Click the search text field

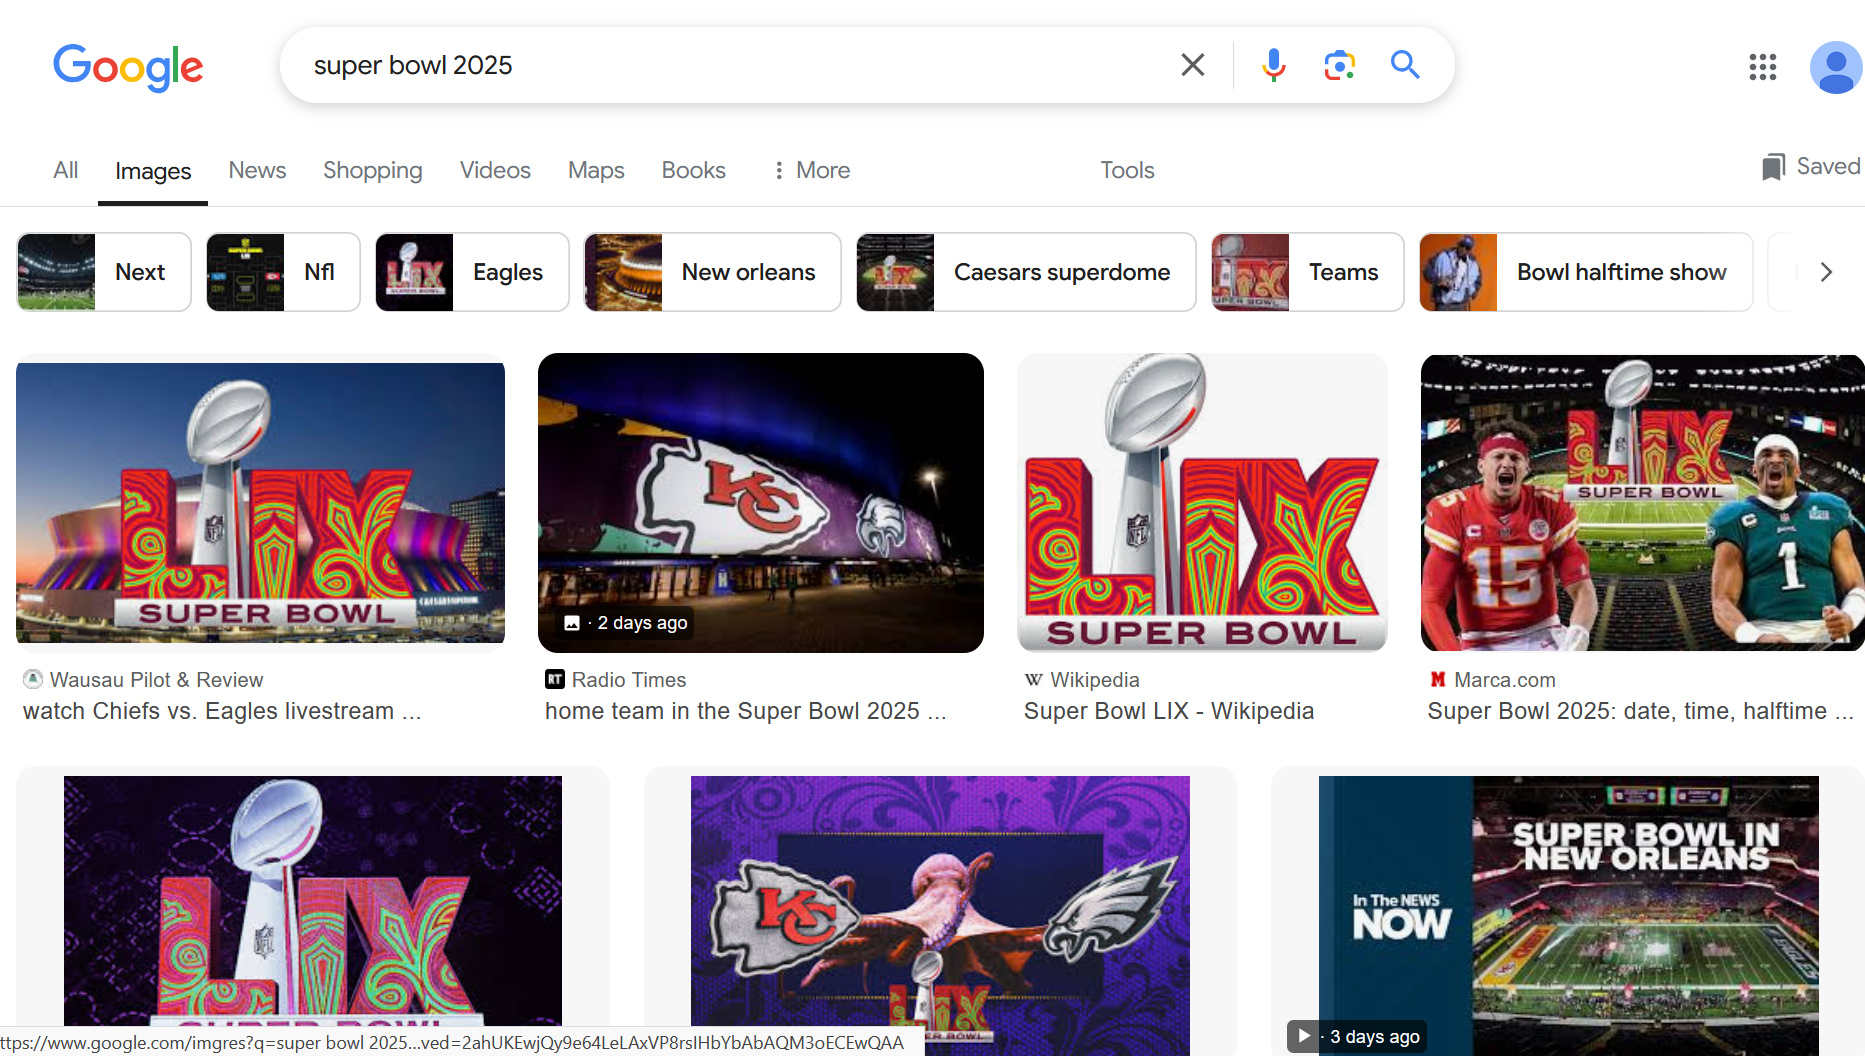click(x=735, y=65)
